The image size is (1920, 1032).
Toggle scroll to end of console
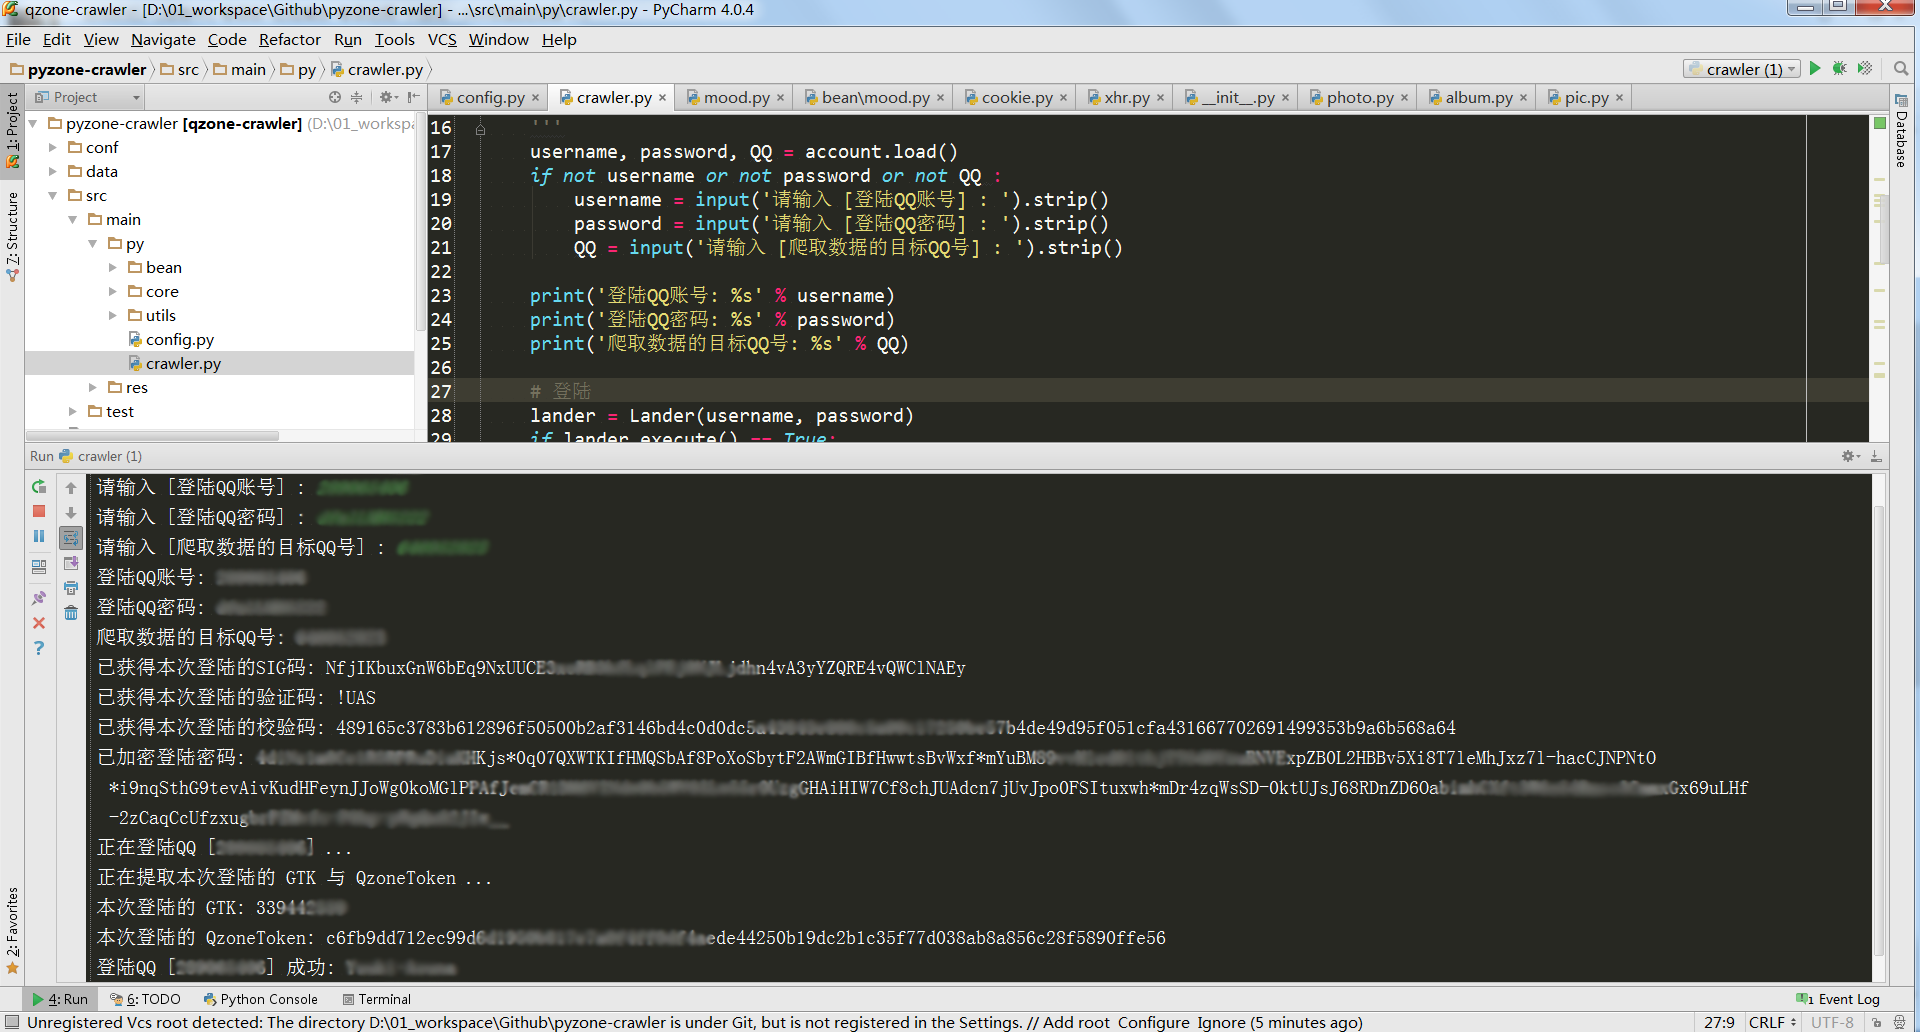pyautogui.click(x=71, y=563)
